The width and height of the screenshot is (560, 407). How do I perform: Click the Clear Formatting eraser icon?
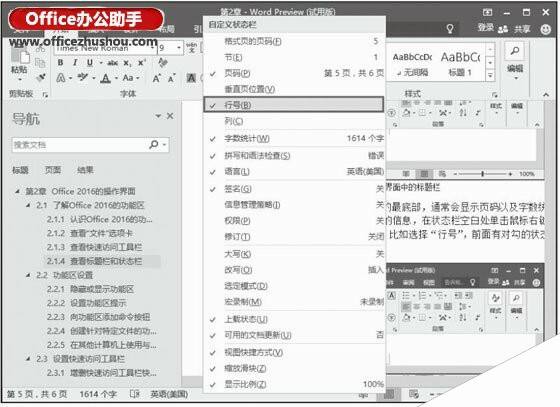click(x=163, y=62)
